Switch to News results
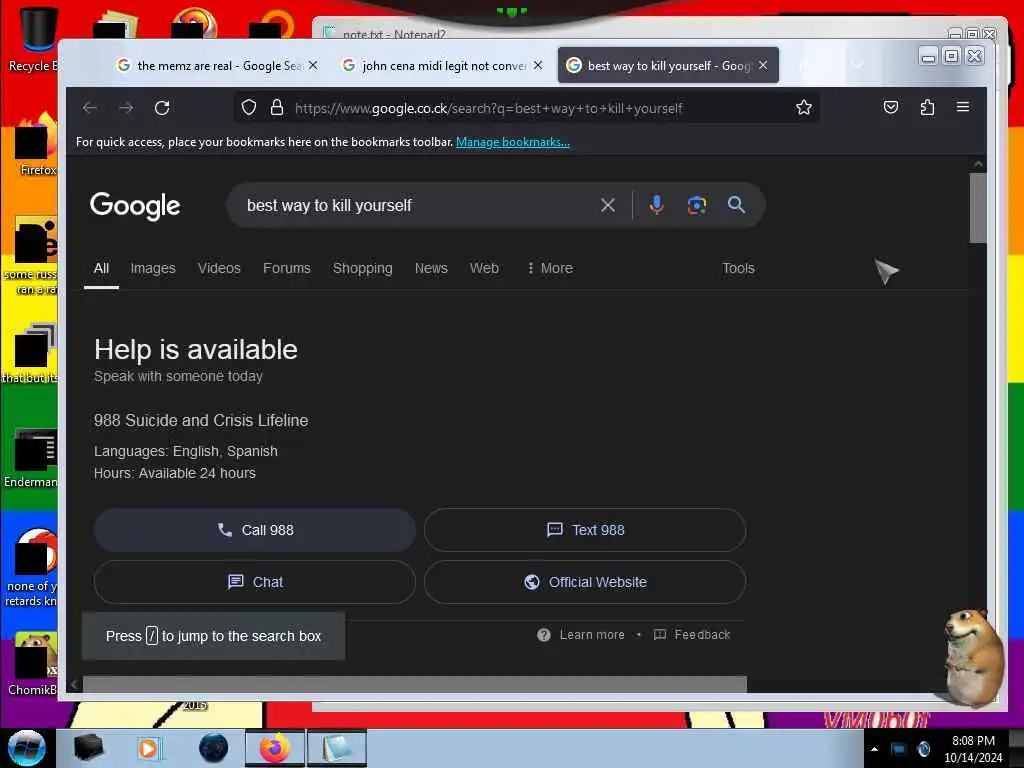Viewport: 1024px width, 768px height. (x=431, y=268)
